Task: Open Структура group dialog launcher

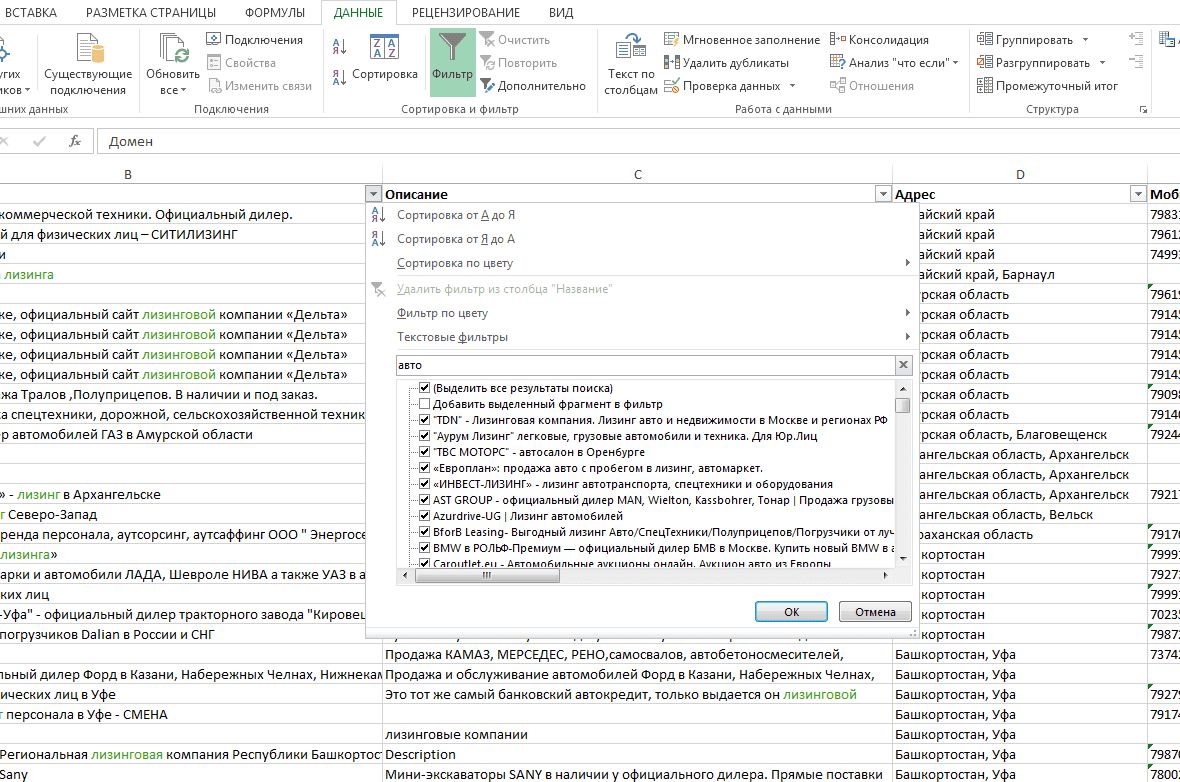Action: 1143,110
